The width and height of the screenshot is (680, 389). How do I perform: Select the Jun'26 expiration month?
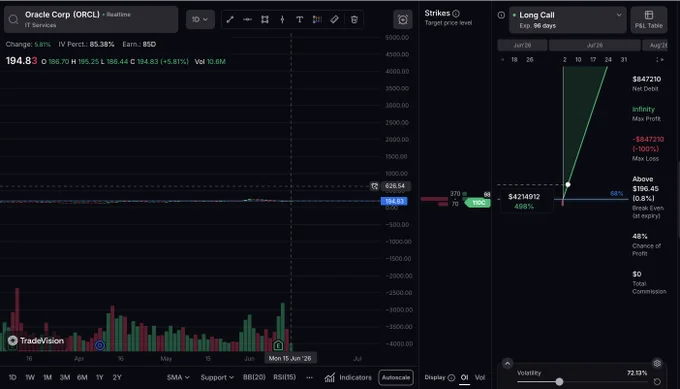pos(522,45)
